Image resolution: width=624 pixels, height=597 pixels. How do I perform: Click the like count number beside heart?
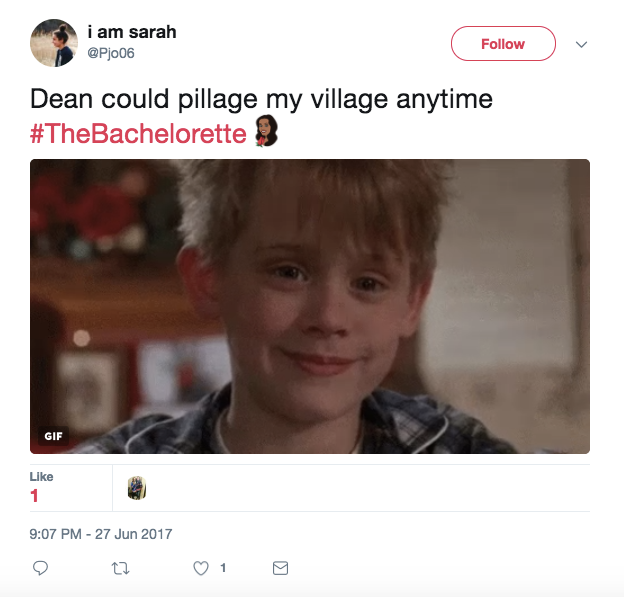pyautogui.click(x=223, y=568)
